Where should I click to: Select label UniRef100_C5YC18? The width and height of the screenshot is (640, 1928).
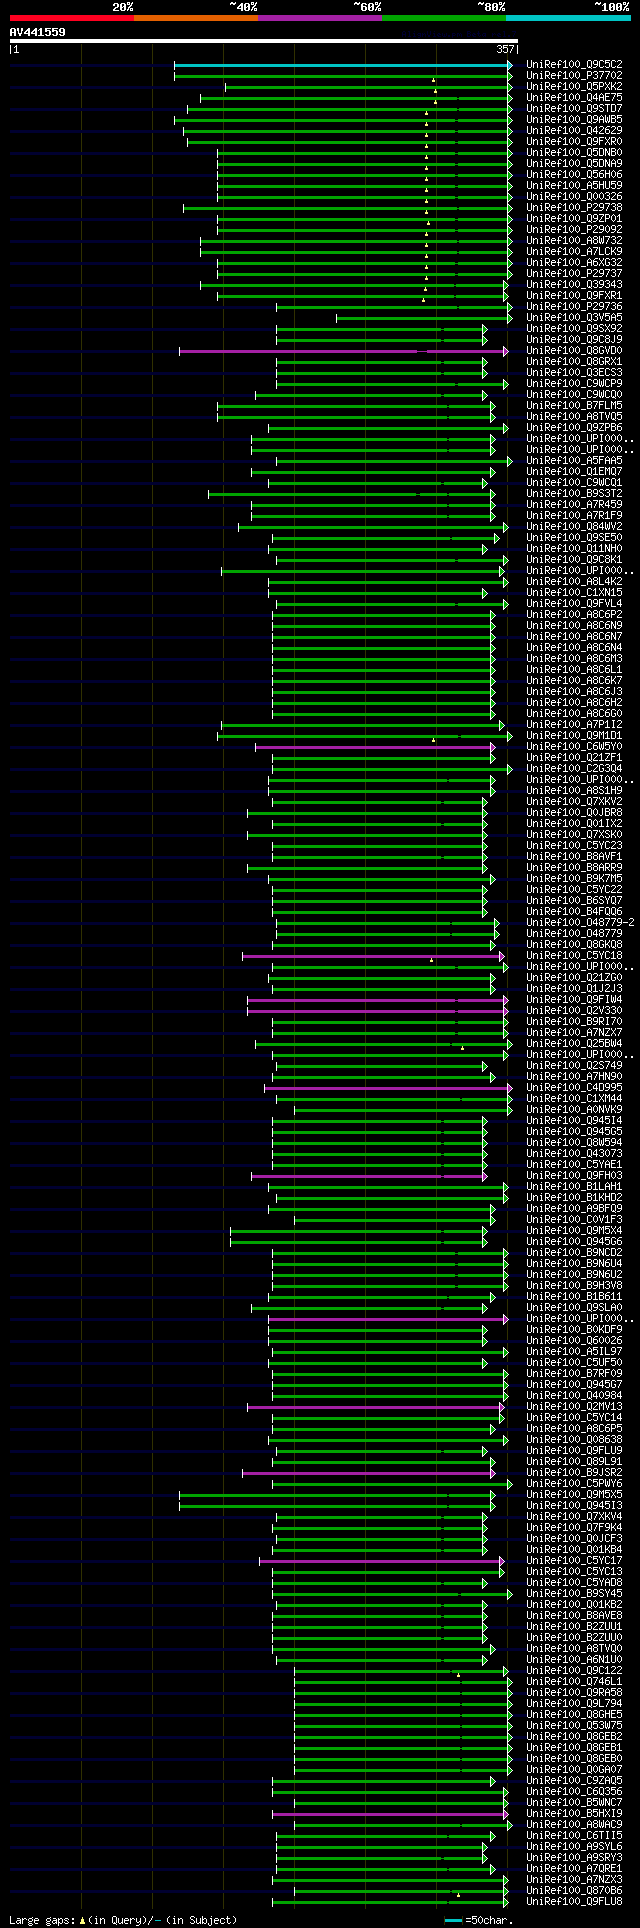pos(574,956)
